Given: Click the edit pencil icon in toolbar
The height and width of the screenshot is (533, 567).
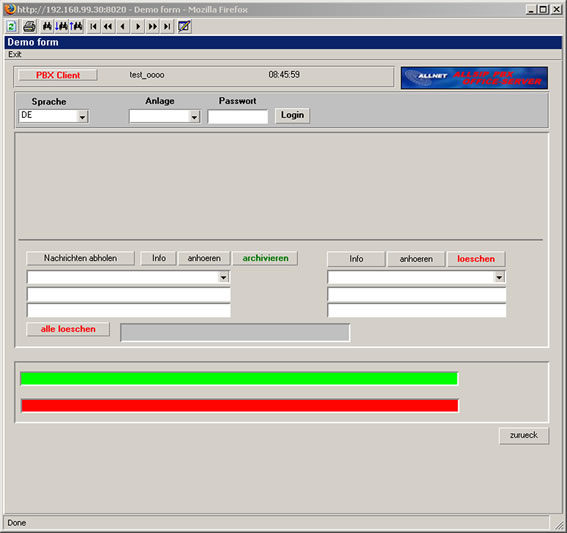Looking at the screenshot, I should [184, 26].
